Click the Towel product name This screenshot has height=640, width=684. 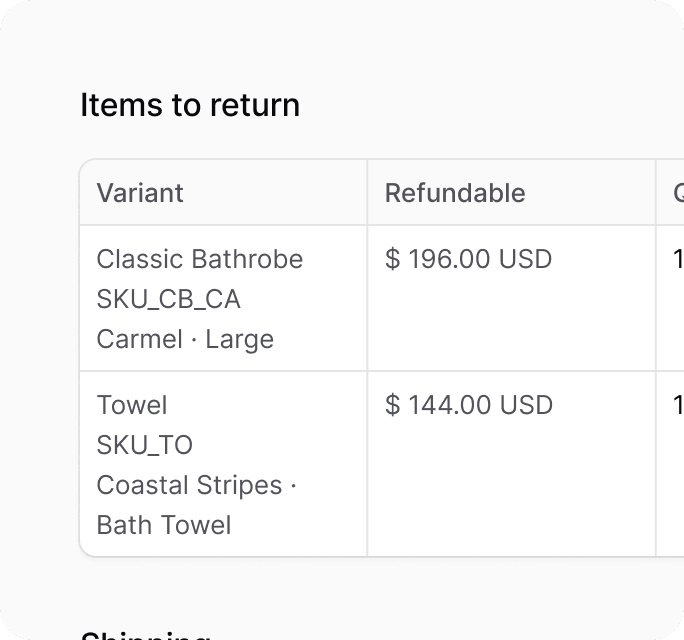(x=132, y=405)
